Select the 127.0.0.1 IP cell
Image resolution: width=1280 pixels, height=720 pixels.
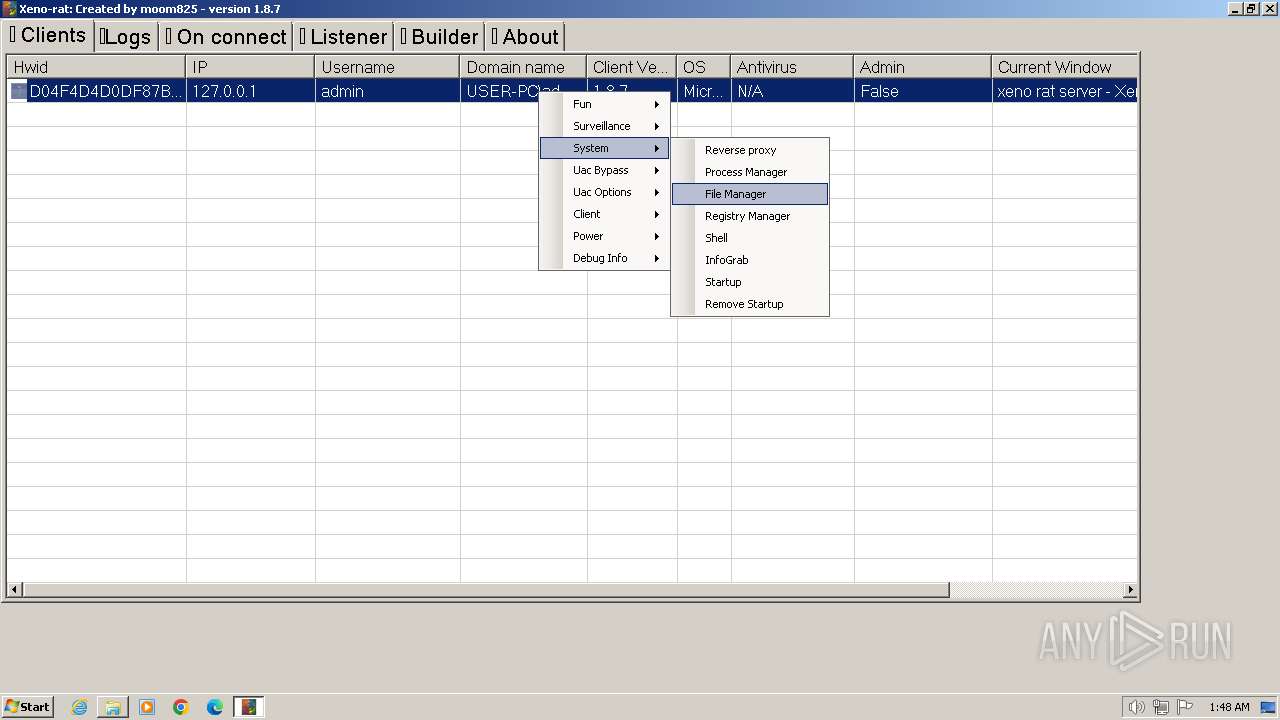point(250,91)
